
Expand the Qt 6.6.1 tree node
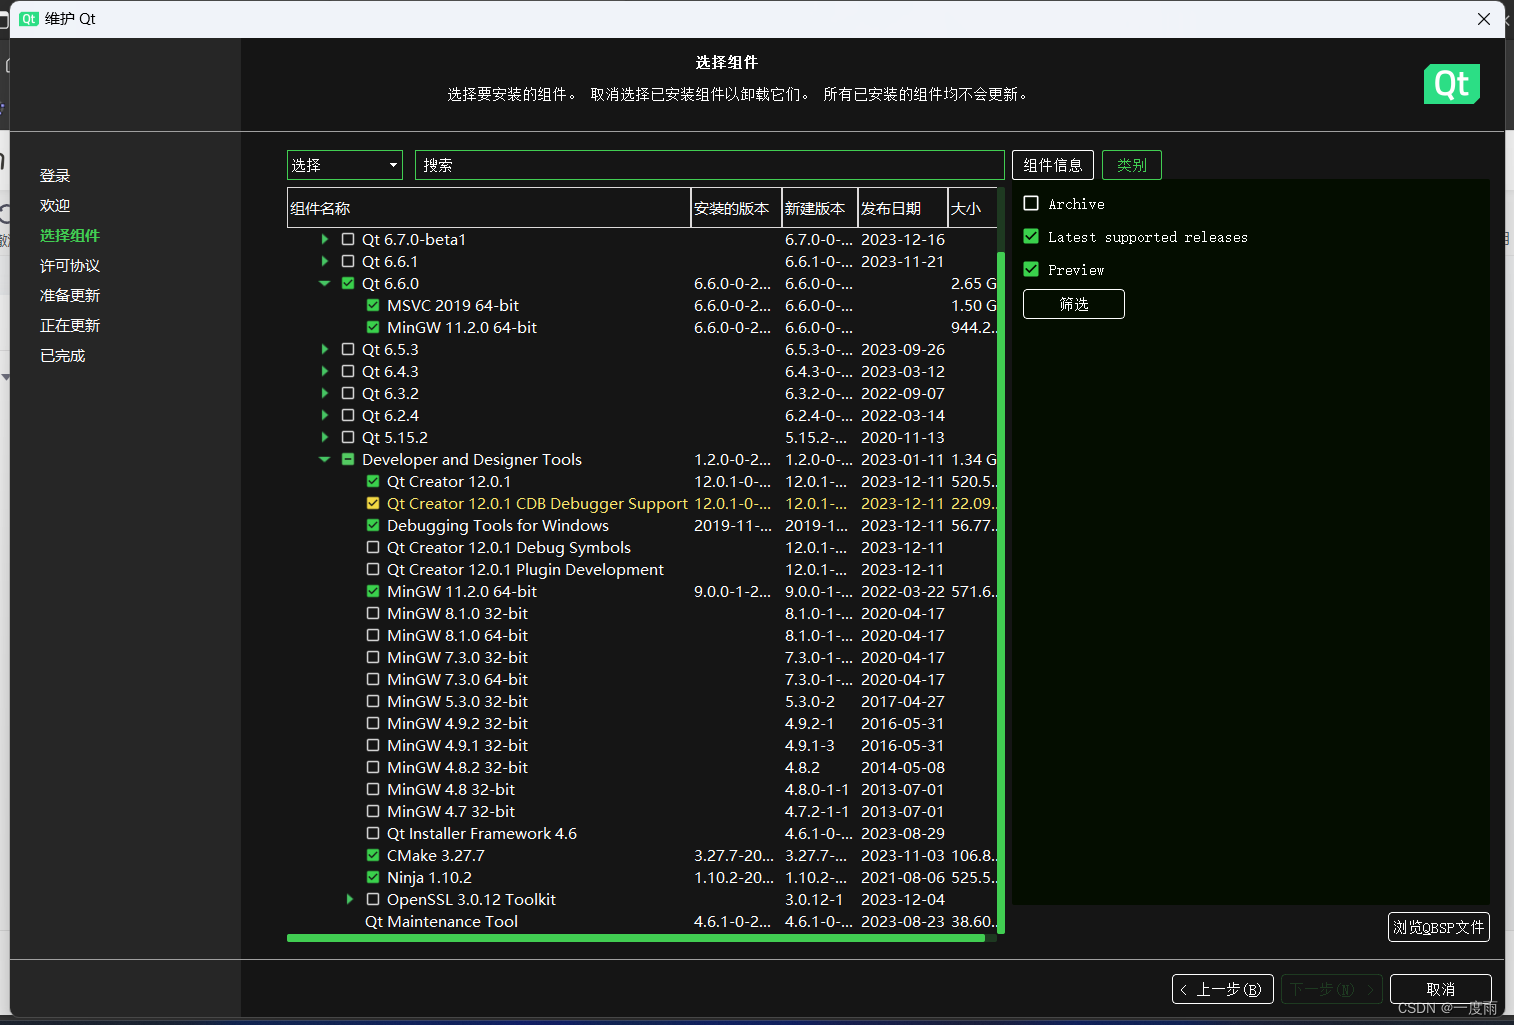pos(325,261)
